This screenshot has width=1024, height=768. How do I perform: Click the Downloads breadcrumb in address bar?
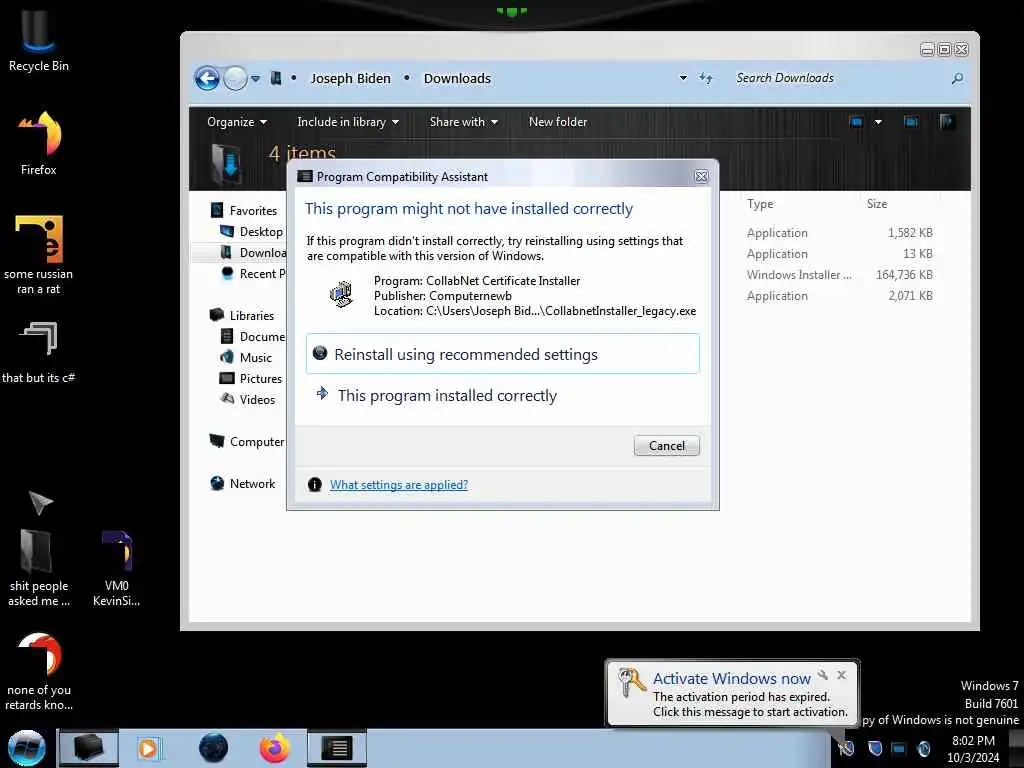(457, 78)
